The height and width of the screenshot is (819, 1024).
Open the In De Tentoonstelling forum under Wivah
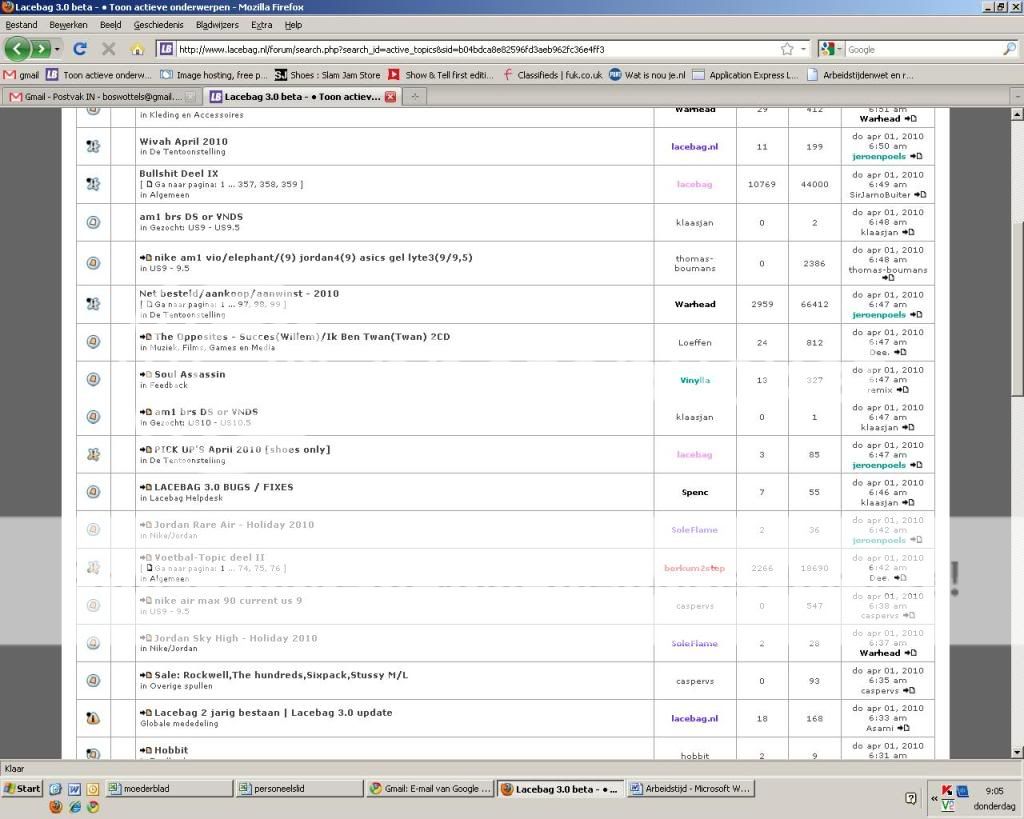(x=187, y=152)
